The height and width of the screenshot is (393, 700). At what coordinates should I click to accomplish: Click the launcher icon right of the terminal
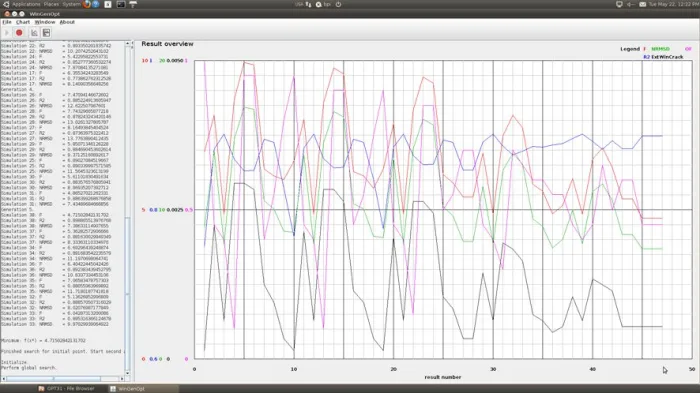[x=133, y=4]
